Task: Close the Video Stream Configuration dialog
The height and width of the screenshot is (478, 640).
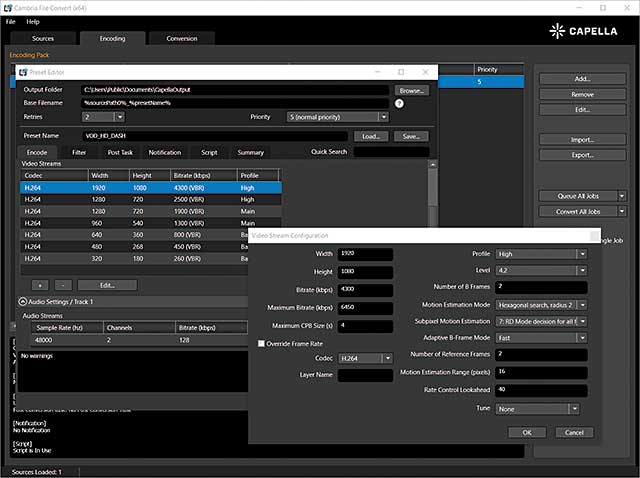Action: tap(595, 236)
